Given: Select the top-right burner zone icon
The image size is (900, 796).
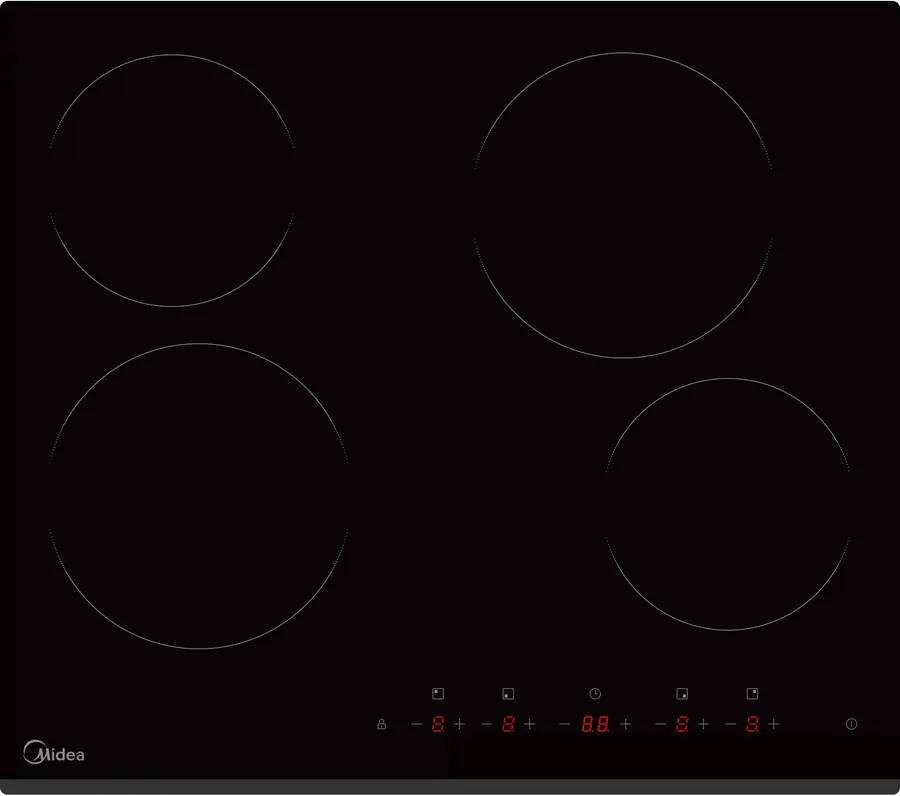Looking at the screenshot, I should click(752, 694).
